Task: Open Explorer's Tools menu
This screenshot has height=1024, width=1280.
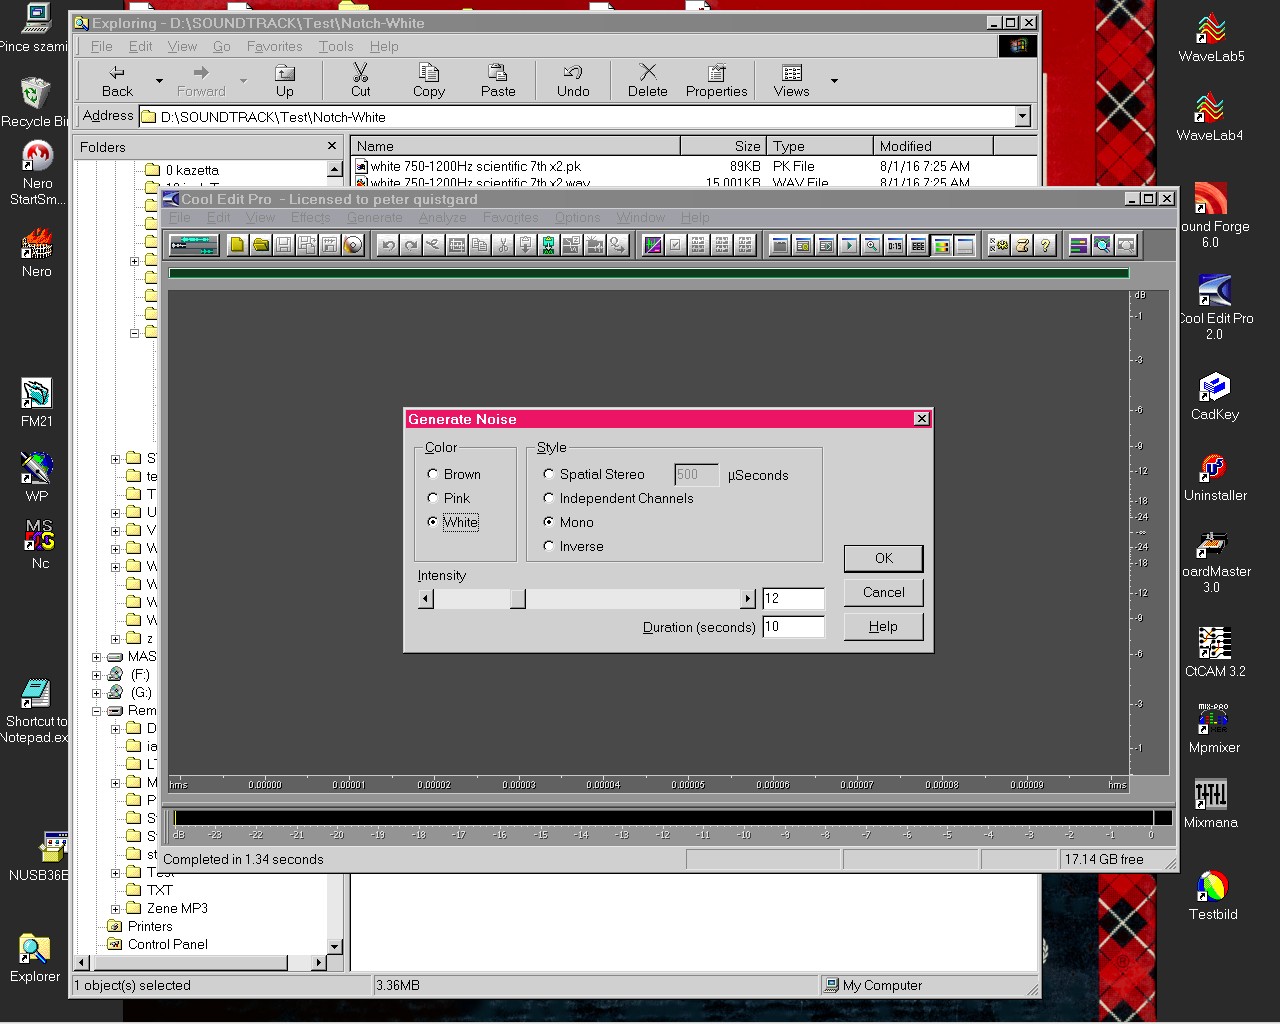Action: coord(336,46)
